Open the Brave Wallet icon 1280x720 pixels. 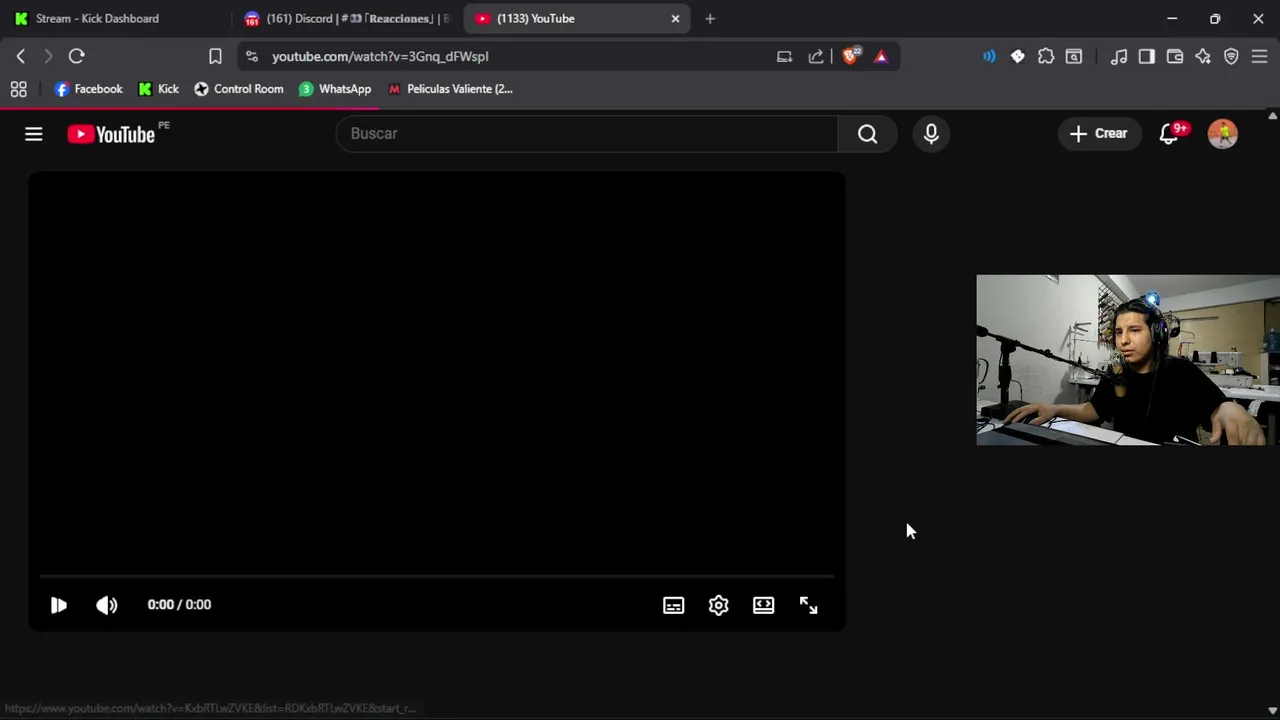click(x=1175, y=56)
